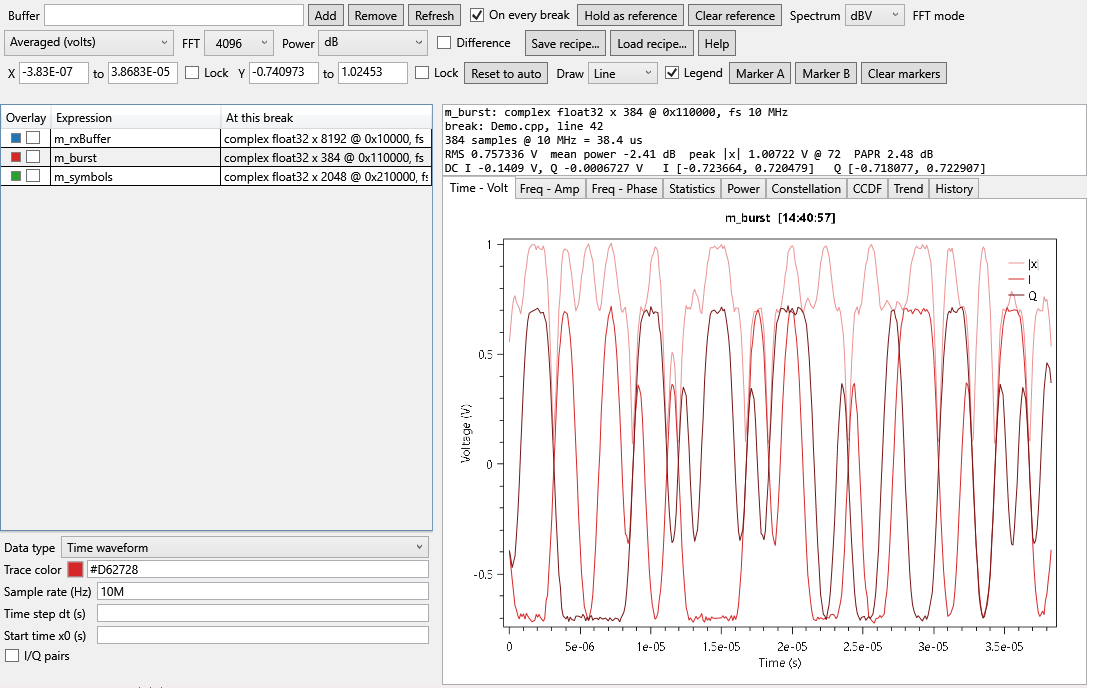1100x688 pixels.
Task: Switch to the Freq - Phase tab
Action: click(x=624, y=189)
